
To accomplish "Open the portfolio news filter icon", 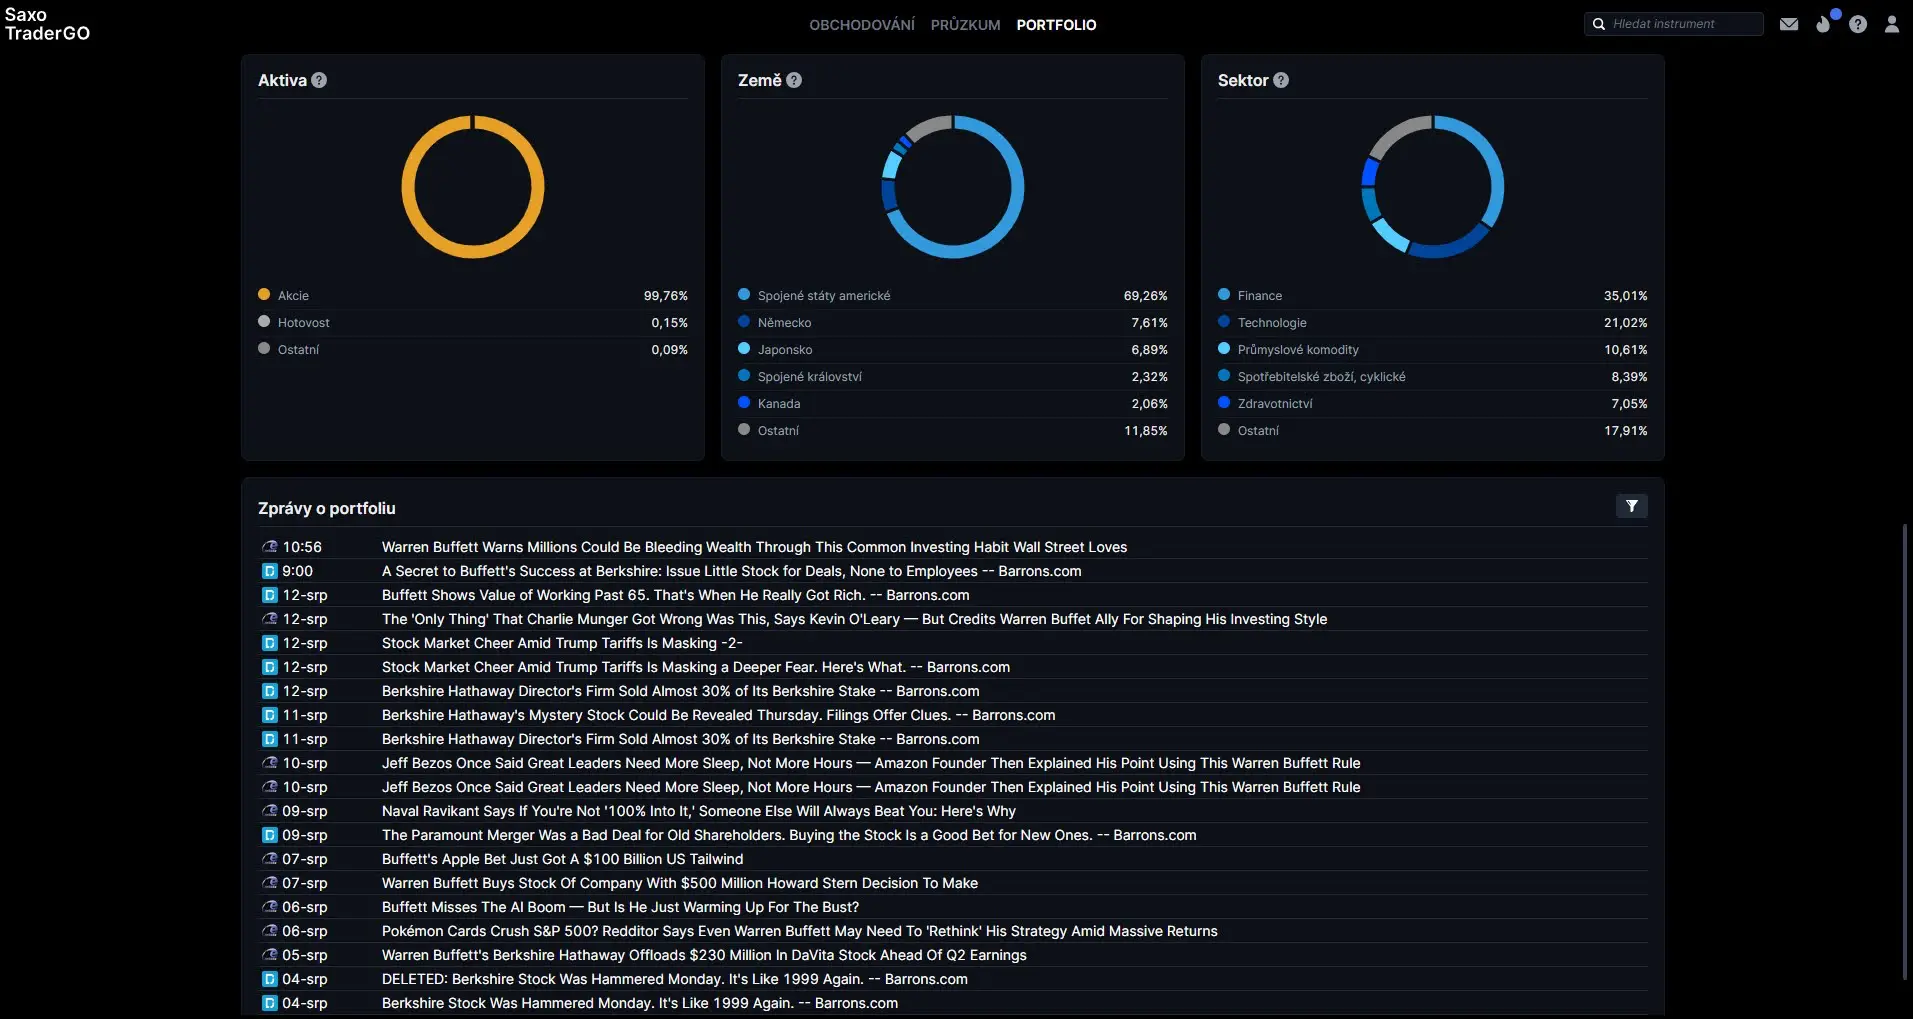I will (x=1631, y=507).
